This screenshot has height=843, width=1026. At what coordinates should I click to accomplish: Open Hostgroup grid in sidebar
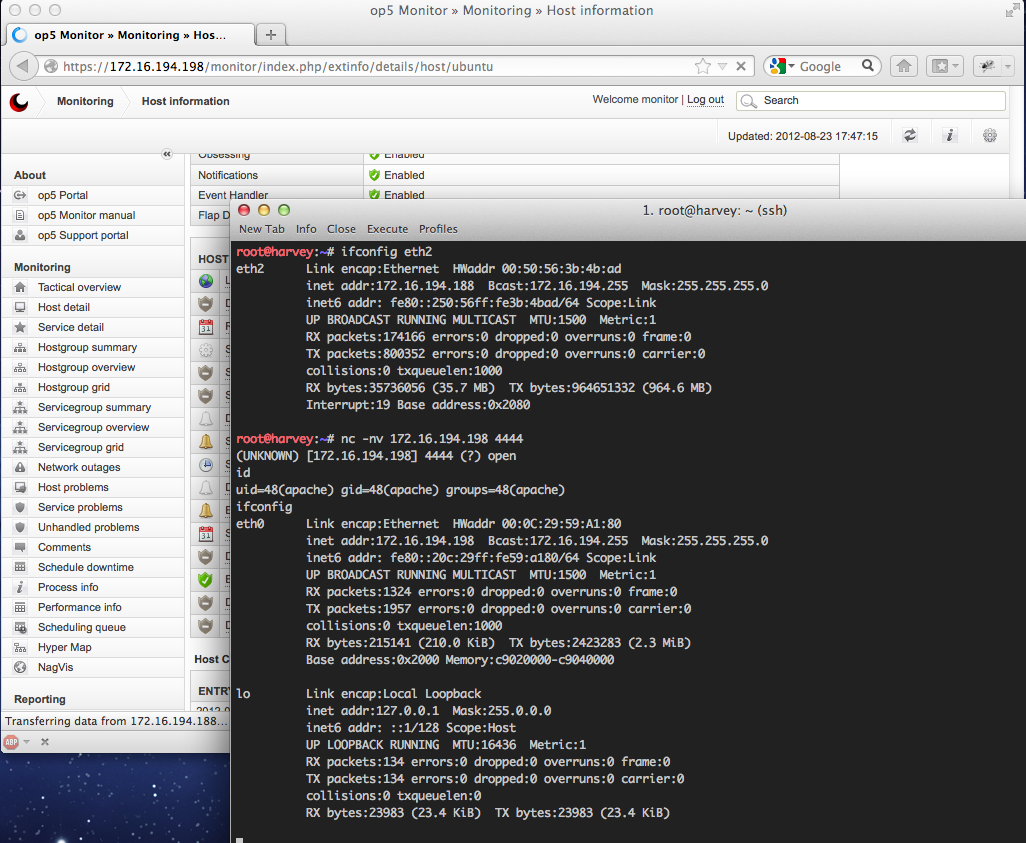tap(74, 387)
